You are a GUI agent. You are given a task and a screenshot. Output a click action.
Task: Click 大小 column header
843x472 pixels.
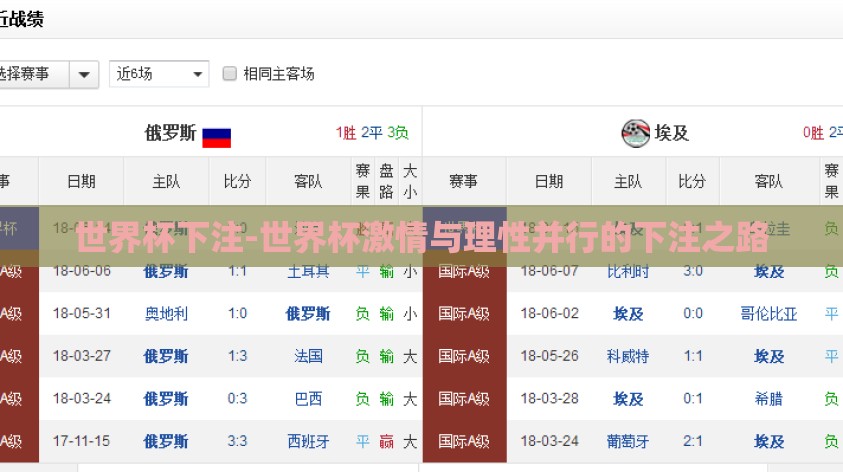point(410,182)
